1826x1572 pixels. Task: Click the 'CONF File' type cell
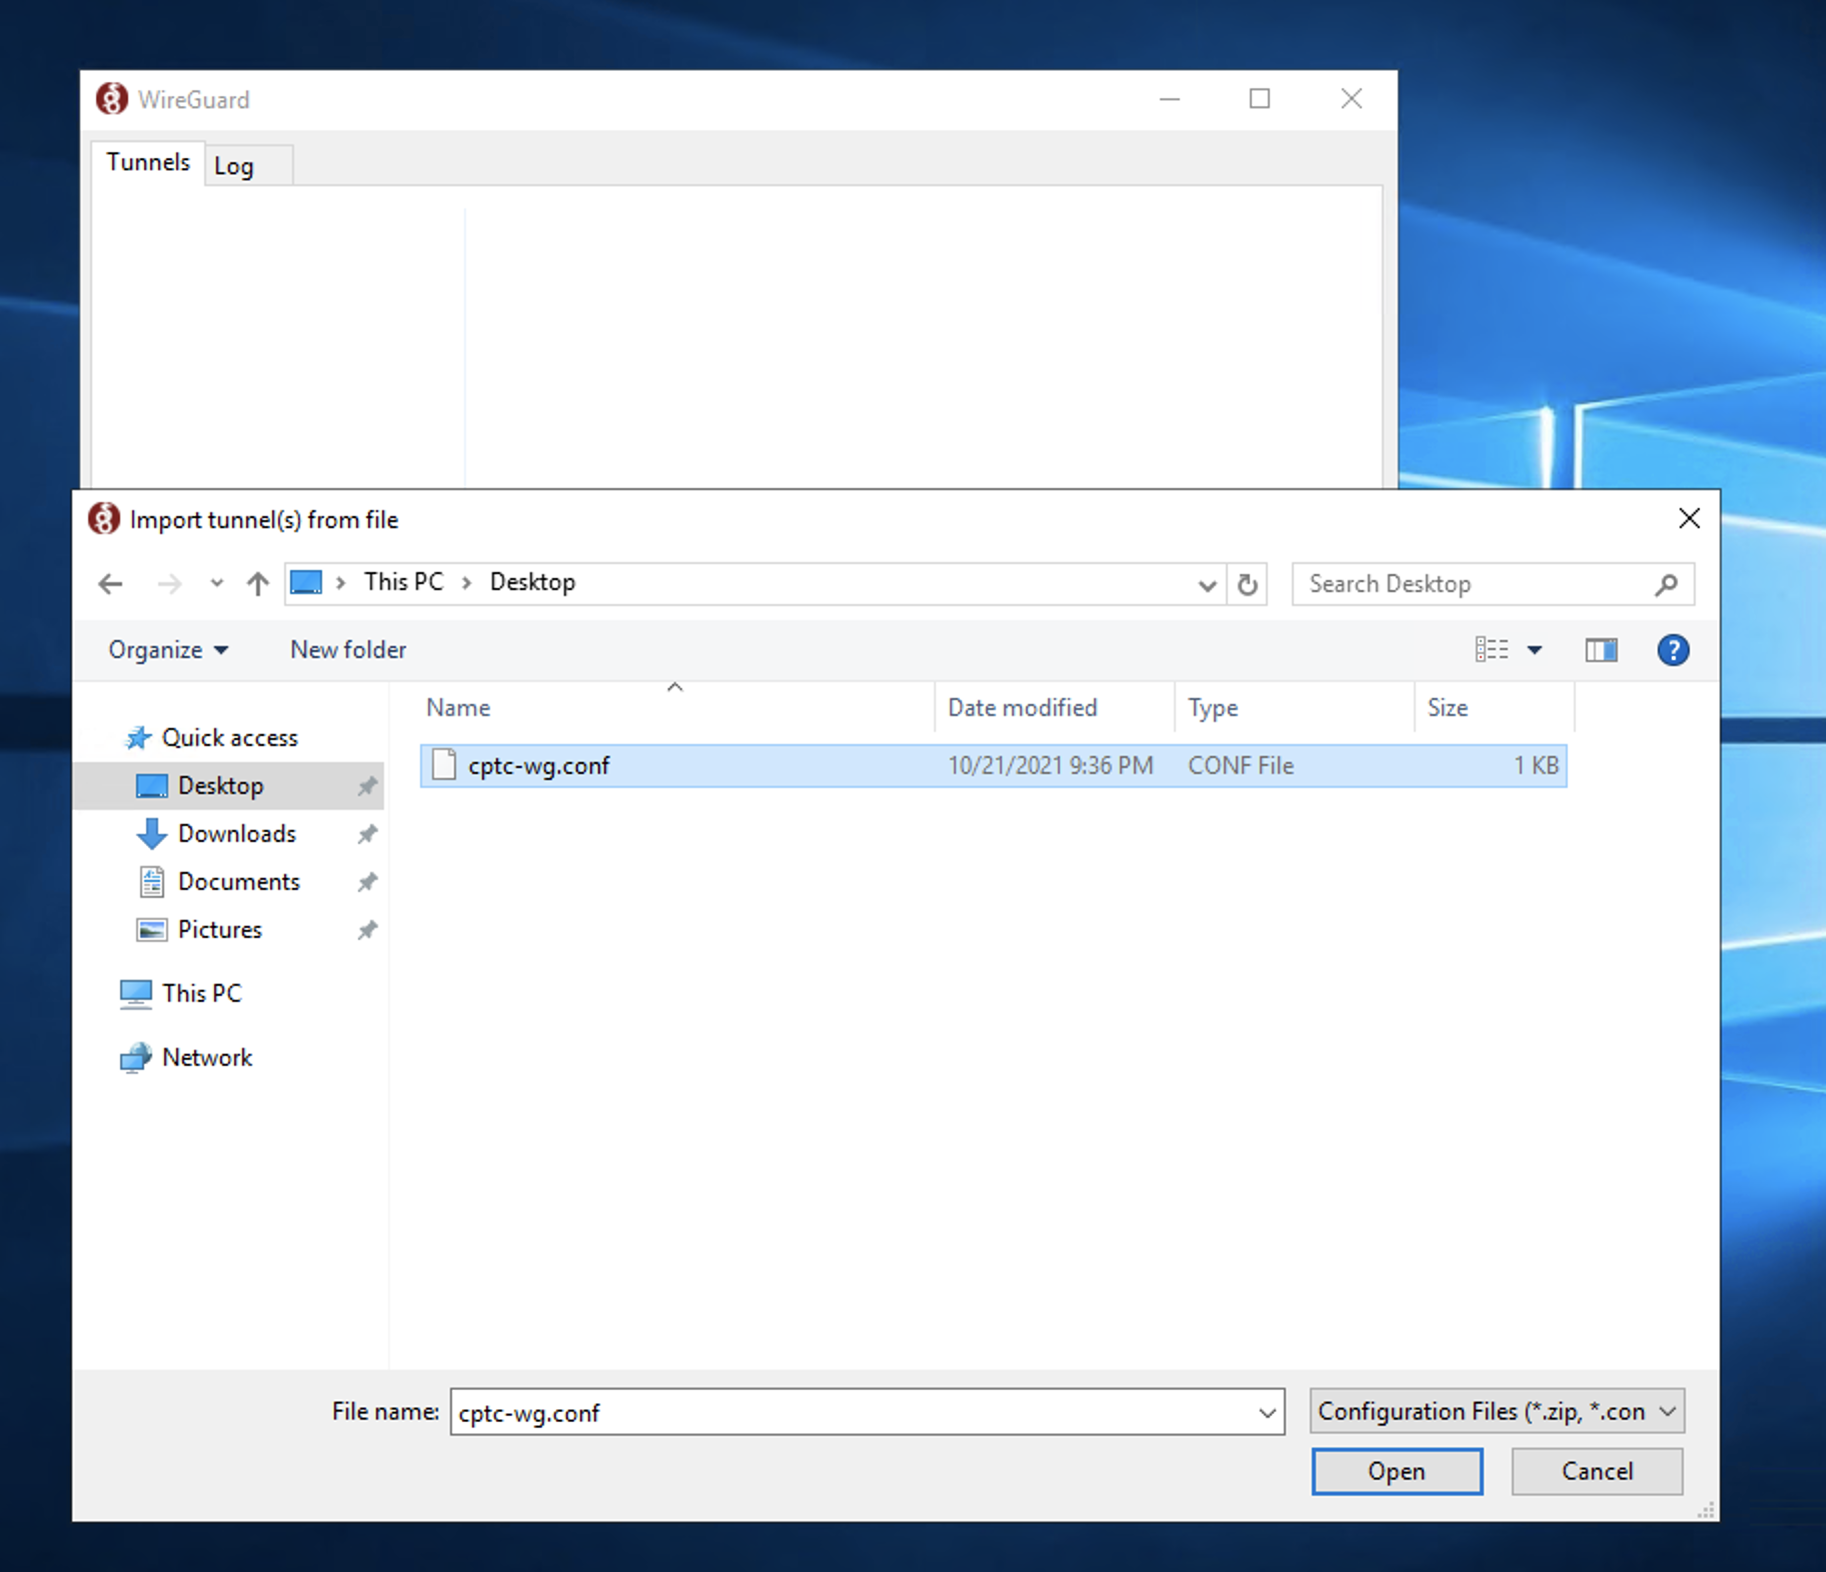(1241, 766)
